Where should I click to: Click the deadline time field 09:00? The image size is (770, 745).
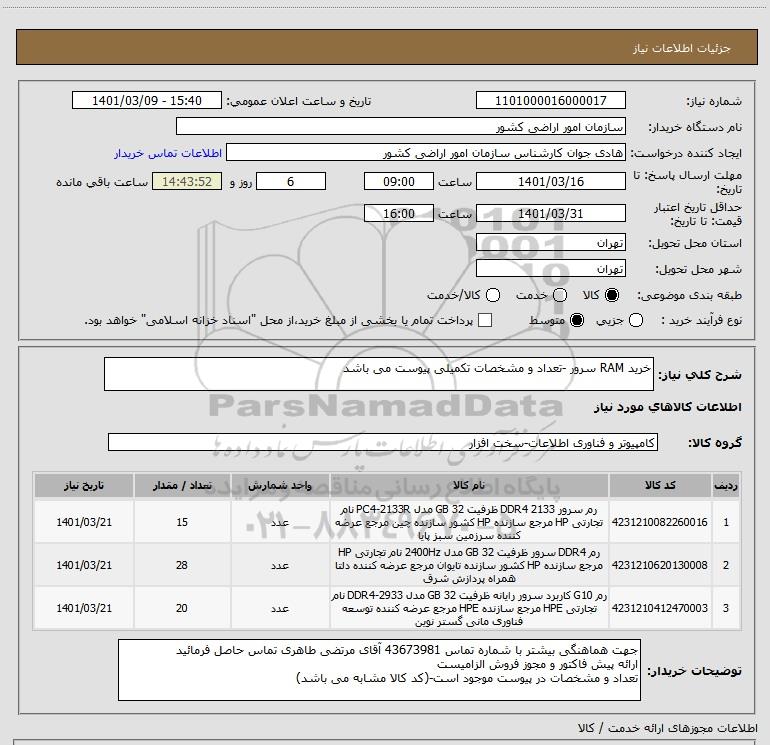(399, 181)
